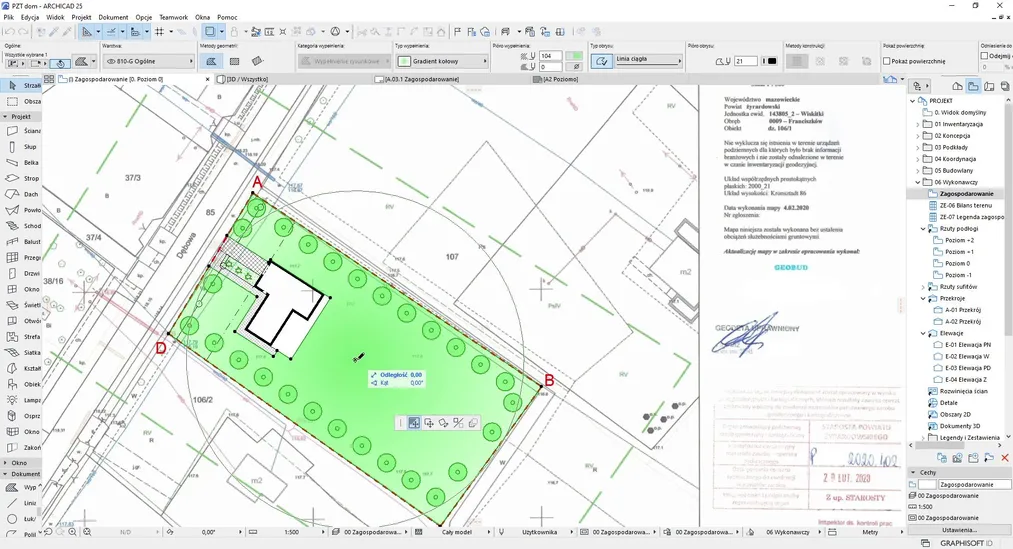1013x549 pixels.
Task: Collapse the Elewacje tree folder
Action: (923, 334)
